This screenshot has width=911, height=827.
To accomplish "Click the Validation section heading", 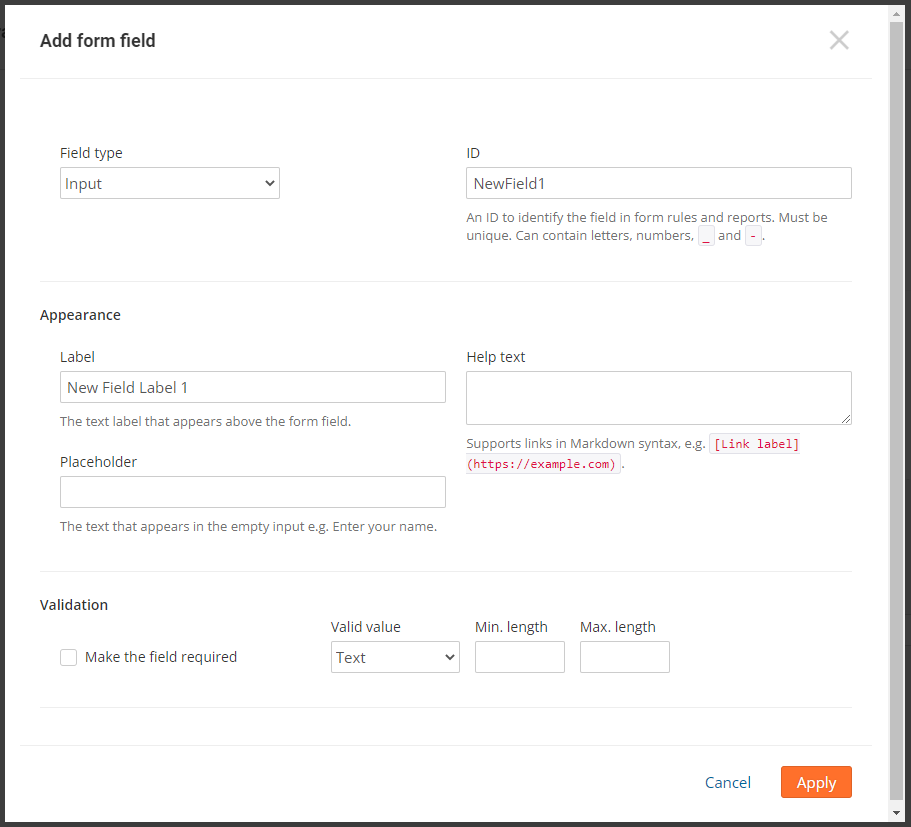I will click(74, 605).
